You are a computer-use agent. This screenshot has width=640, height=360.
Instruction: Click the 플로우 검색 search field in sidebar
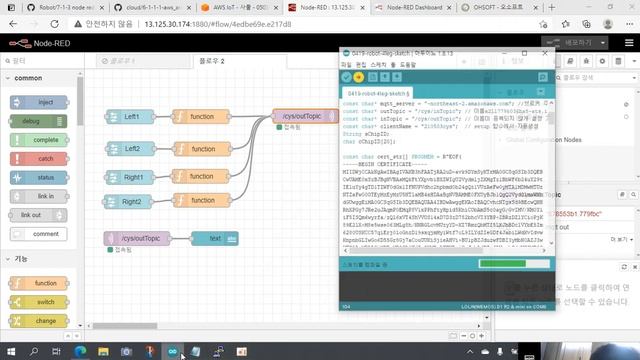(x=596, y=78)
